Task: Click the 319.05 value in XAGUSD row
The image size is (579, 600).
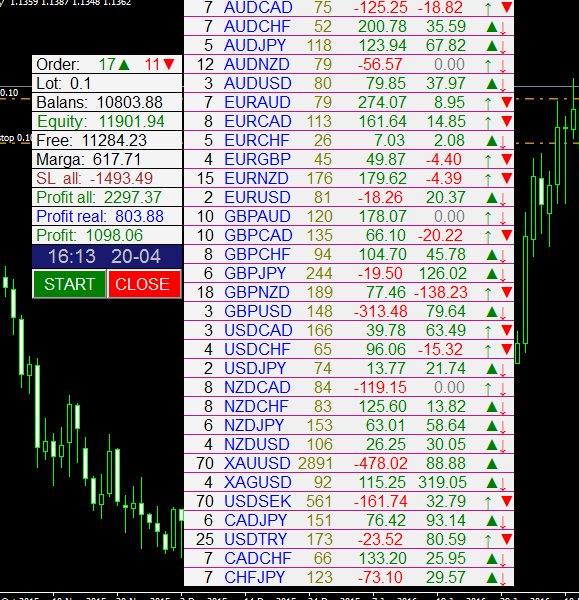Action: pos(442,482)
